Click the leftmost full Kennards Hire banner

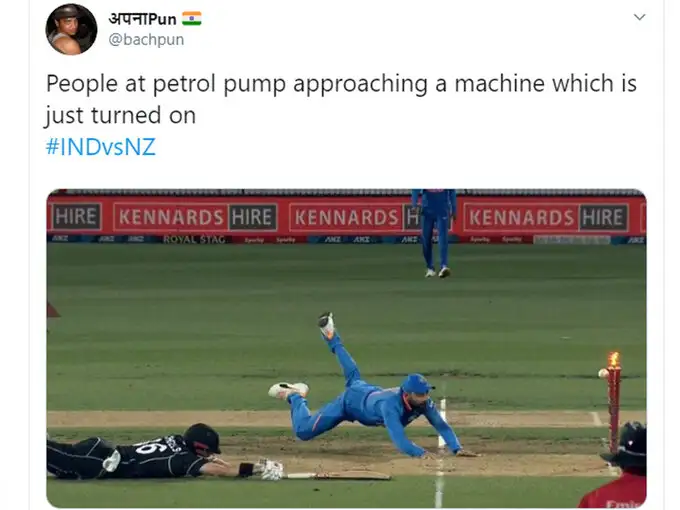coord(195,217)
